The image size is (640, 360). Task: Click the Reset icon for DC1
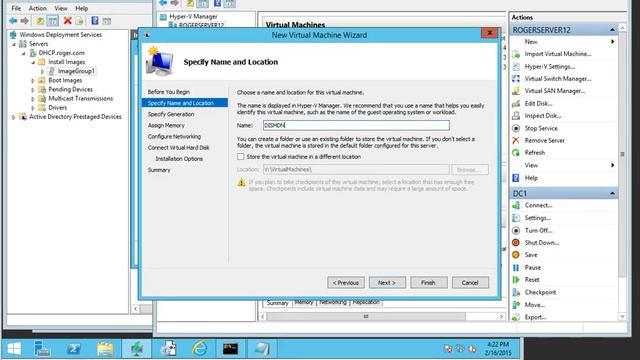click(x=516, y=280)
